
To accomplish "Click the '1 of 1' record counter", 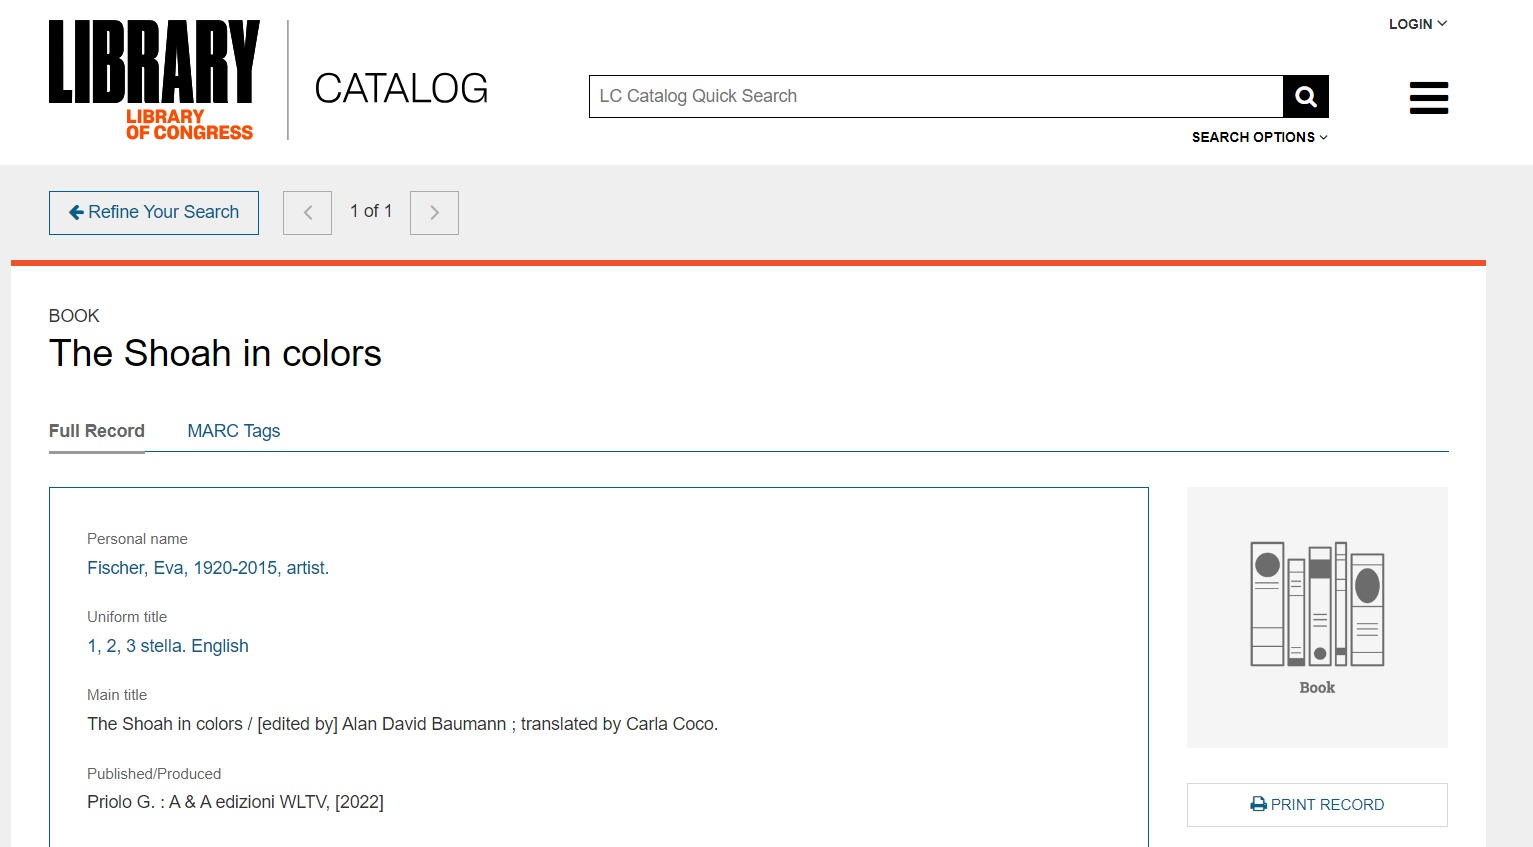I will coord(371,211).
